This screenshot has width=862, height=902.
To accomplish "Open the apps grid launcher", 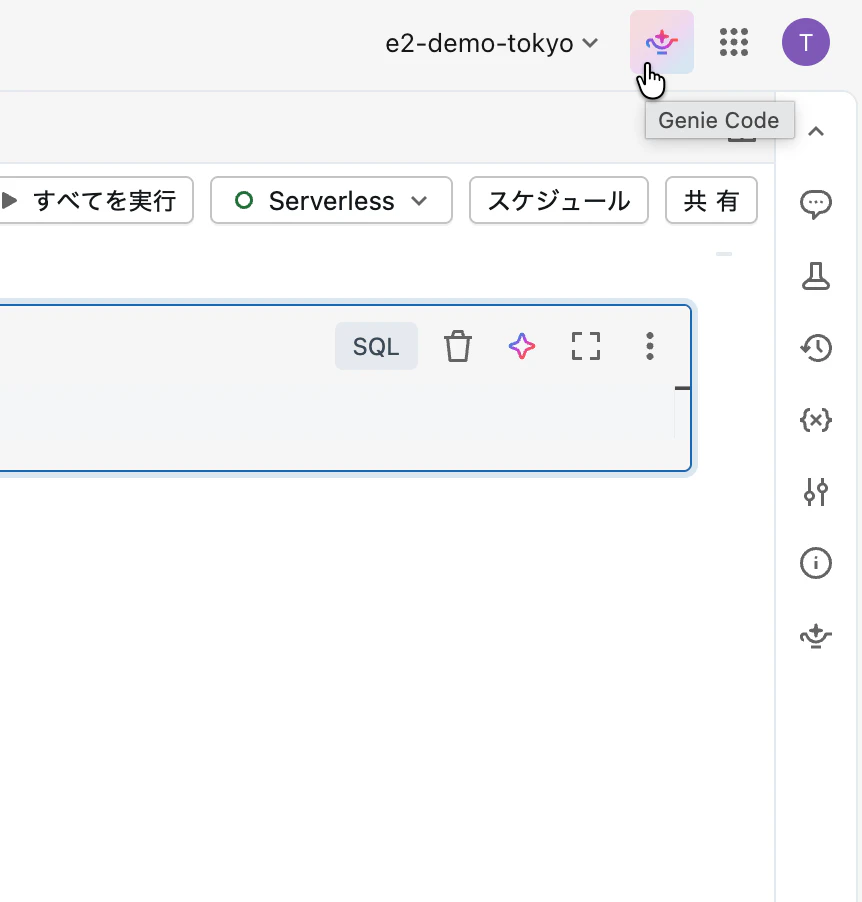I will 734,42.
